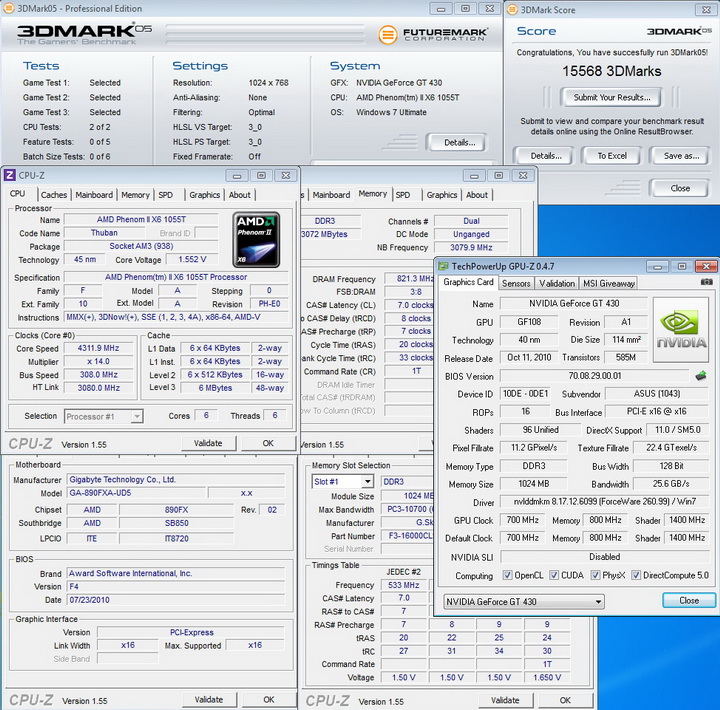
Task: Click the NB Frequency 3079.9 MHz value
Action: [471, 248]
